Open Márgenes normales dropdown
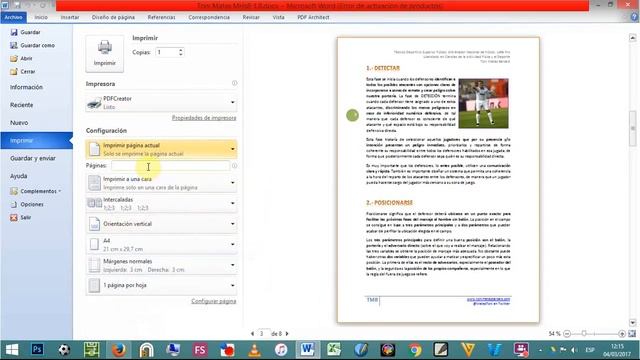The height and width of the screenshot is (360, 640). coord(161,265)
